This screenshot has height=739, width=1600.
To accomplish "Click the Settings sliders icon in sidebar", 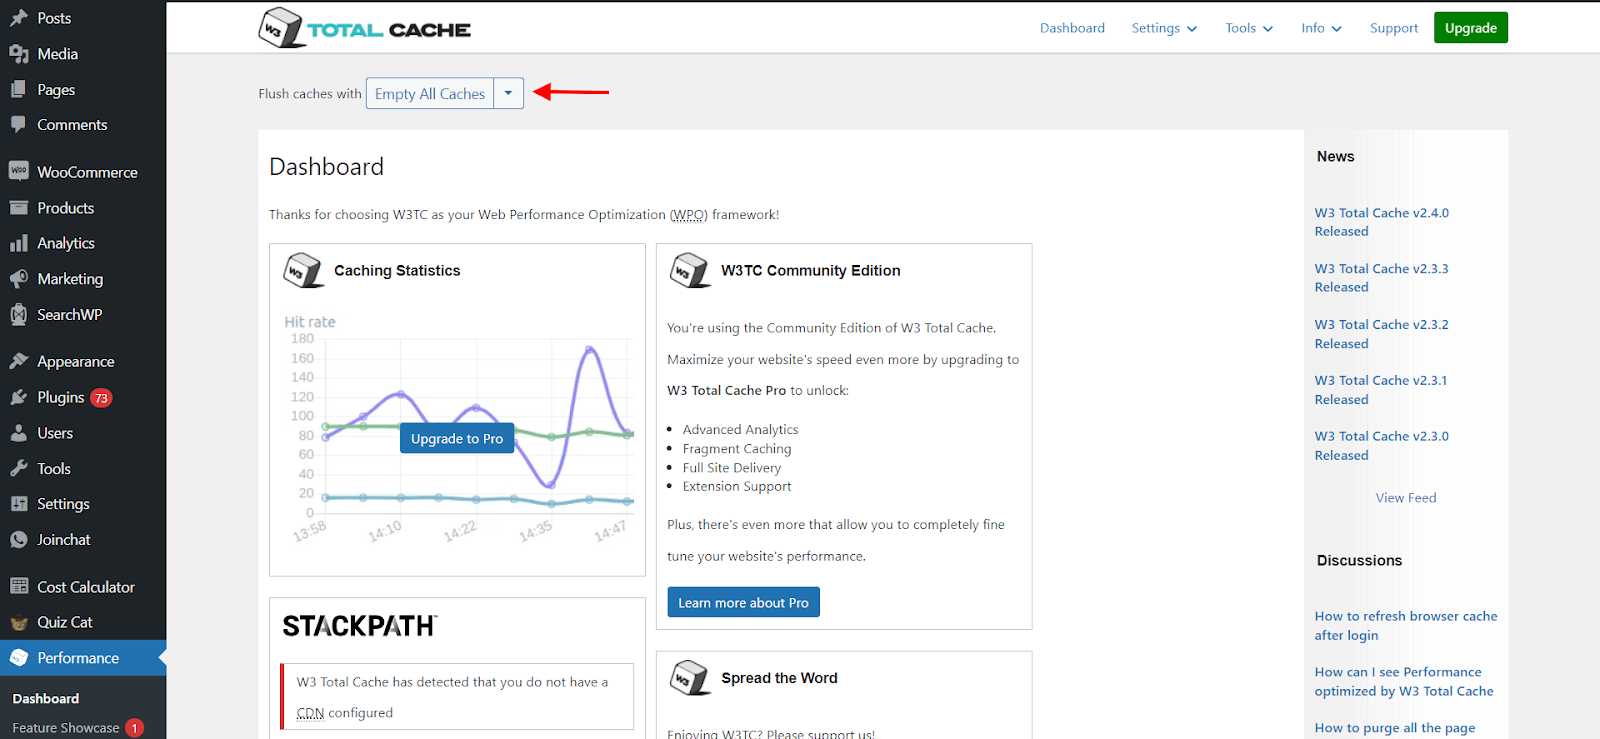I will [19, 504].
